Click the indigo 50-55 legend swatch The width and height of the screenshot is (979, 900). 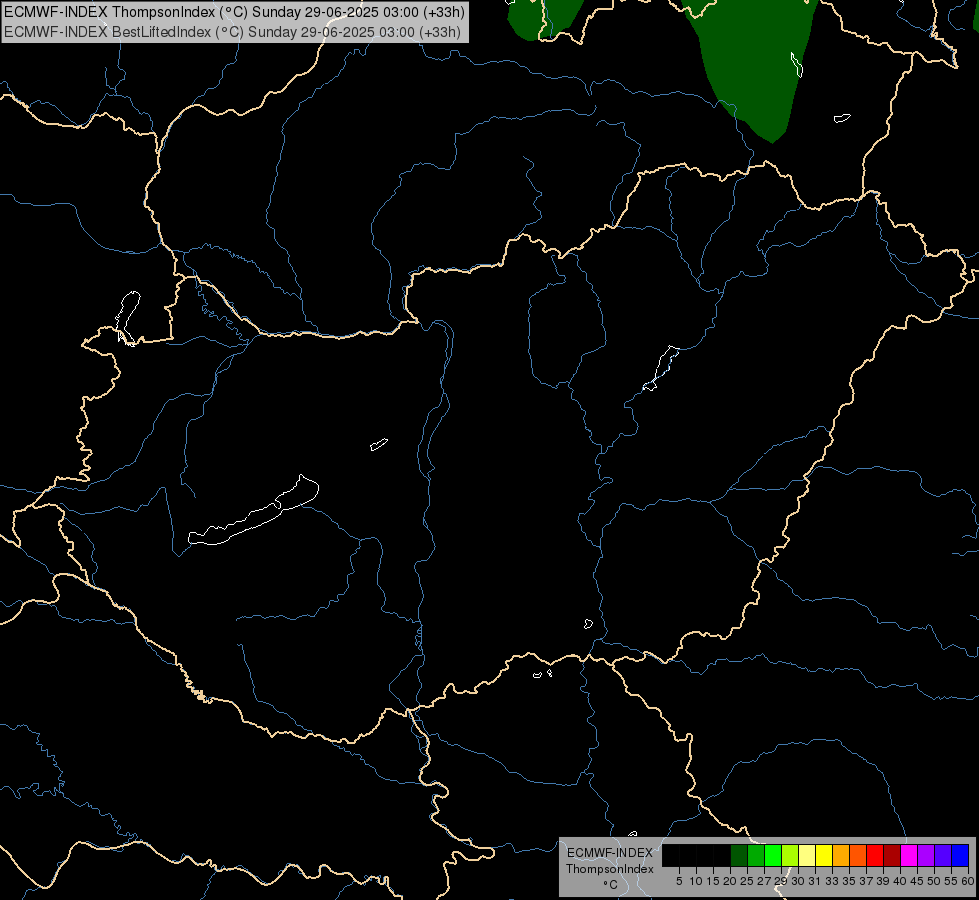943,856
